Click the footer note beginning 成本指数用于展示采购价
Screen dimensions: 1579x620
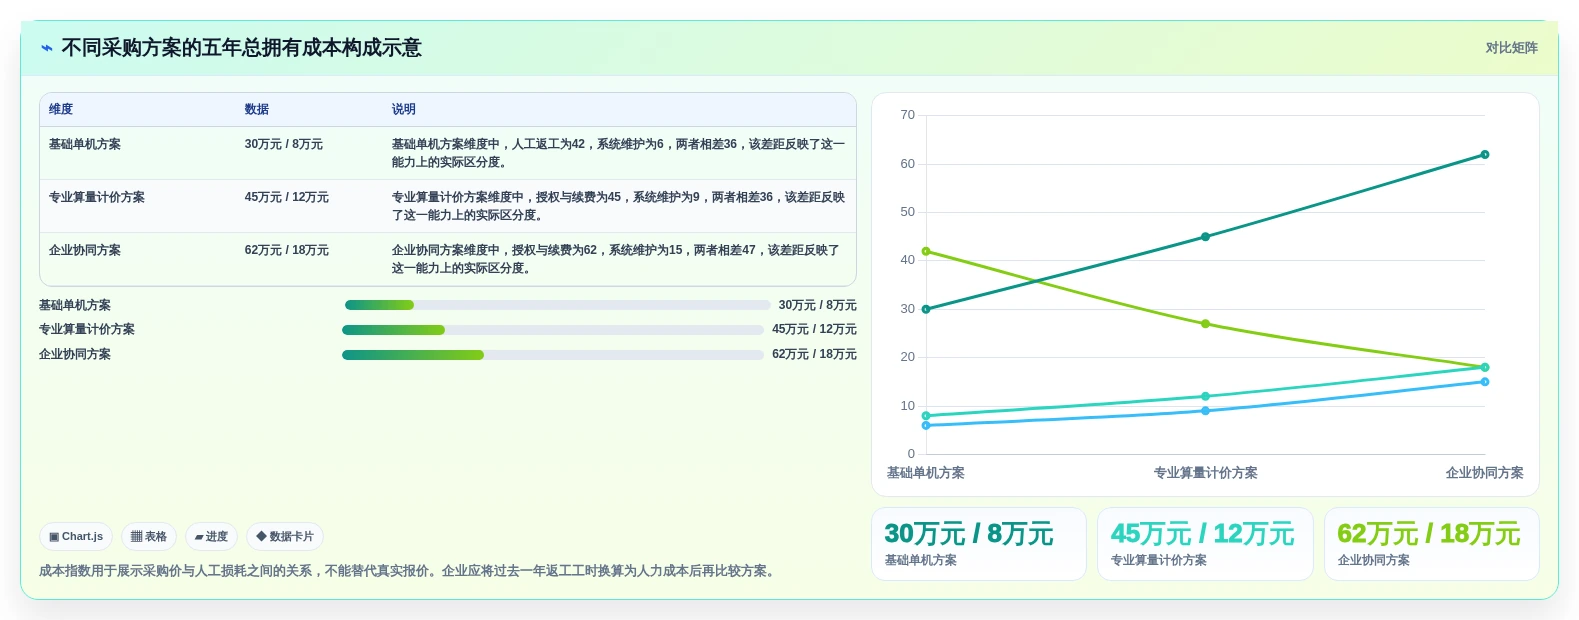tap(408, 571)
